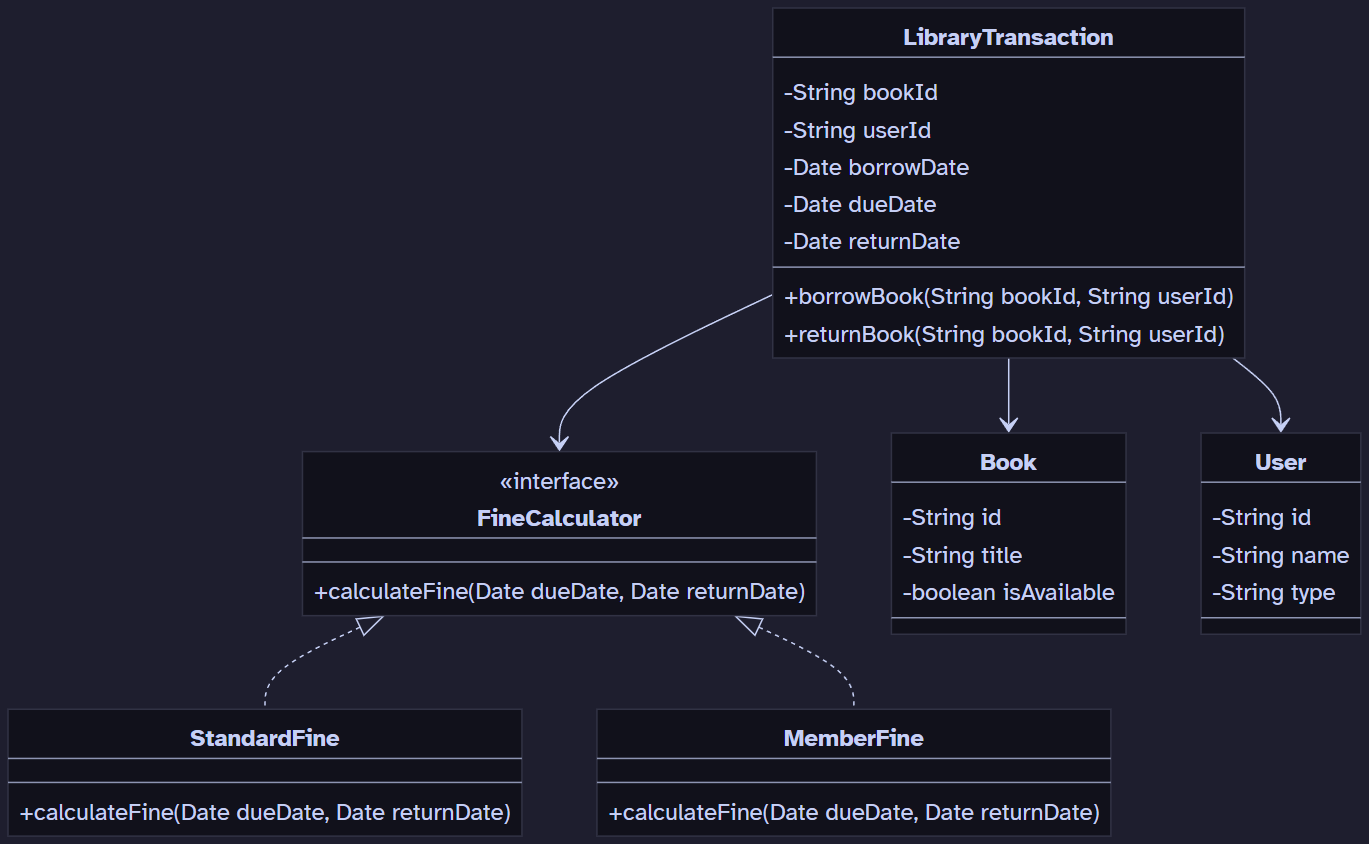Viewport: 1369px width, 844px height.
Task: Click the arrowhead pointing into the User class
Action: (x=1280, y=424)
